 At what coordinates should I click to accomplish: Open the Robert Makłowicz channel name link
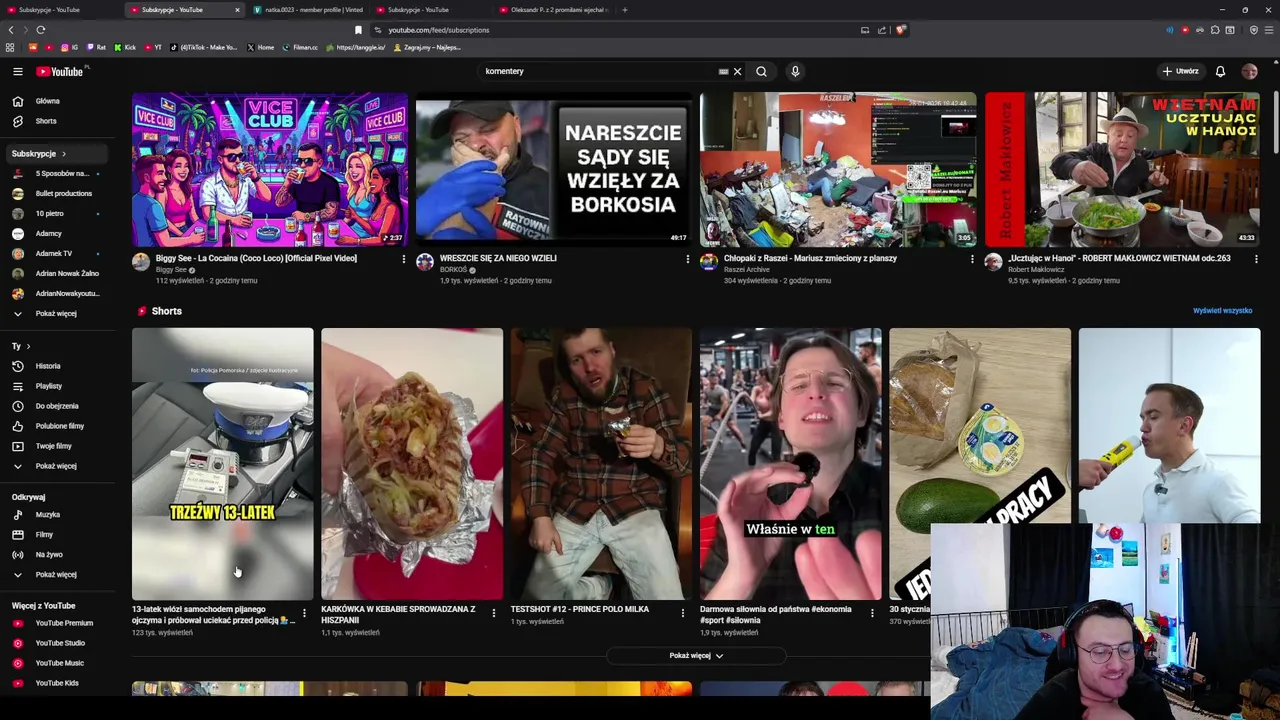pos(1036,270)
